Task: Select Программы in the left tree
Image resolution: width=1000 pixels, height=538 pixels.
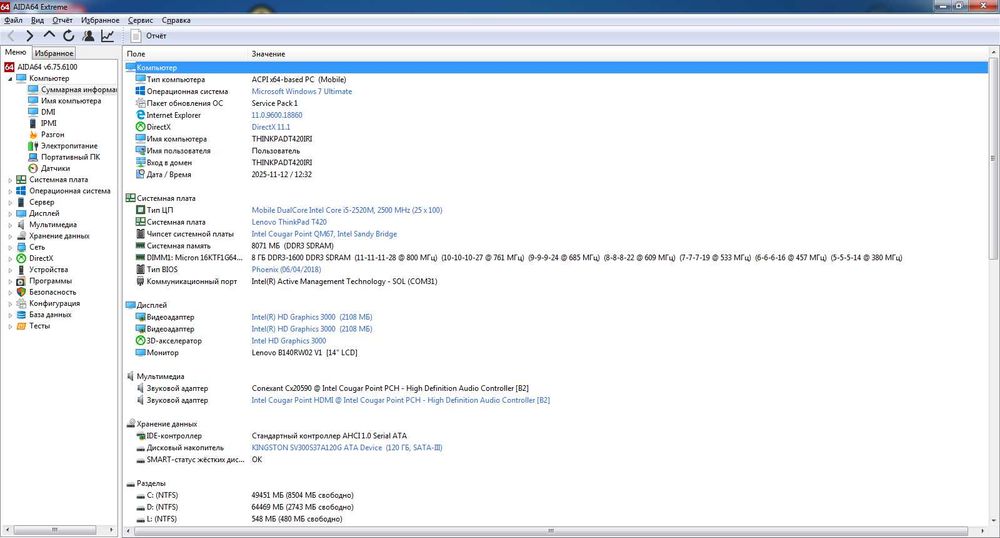Action: pyautogui.click(x=50, y=281)
